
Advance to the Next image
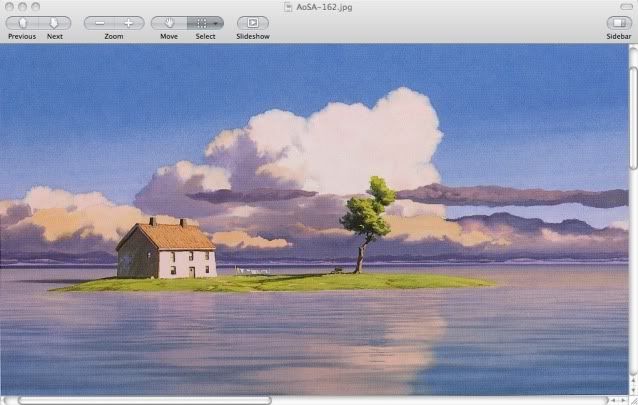tap(55, 23)
